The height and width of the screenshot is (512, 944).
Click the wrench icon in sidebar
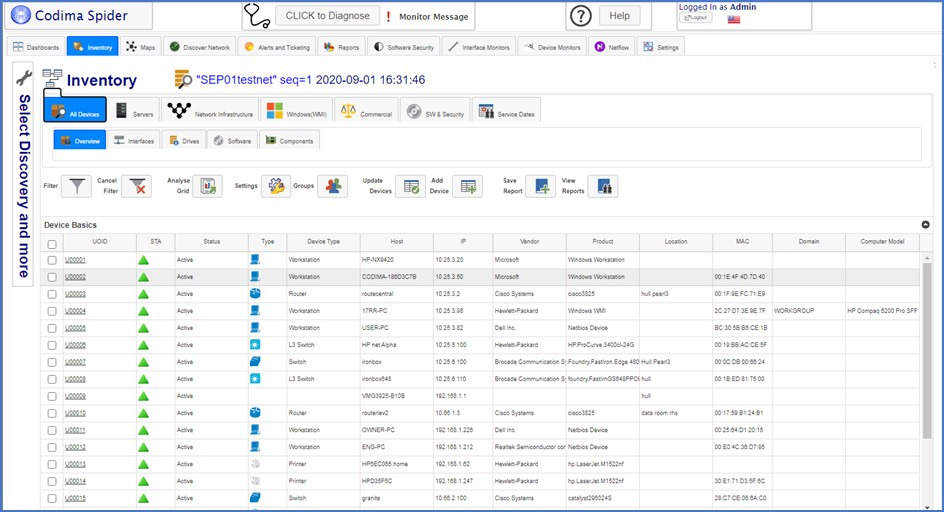24,77
